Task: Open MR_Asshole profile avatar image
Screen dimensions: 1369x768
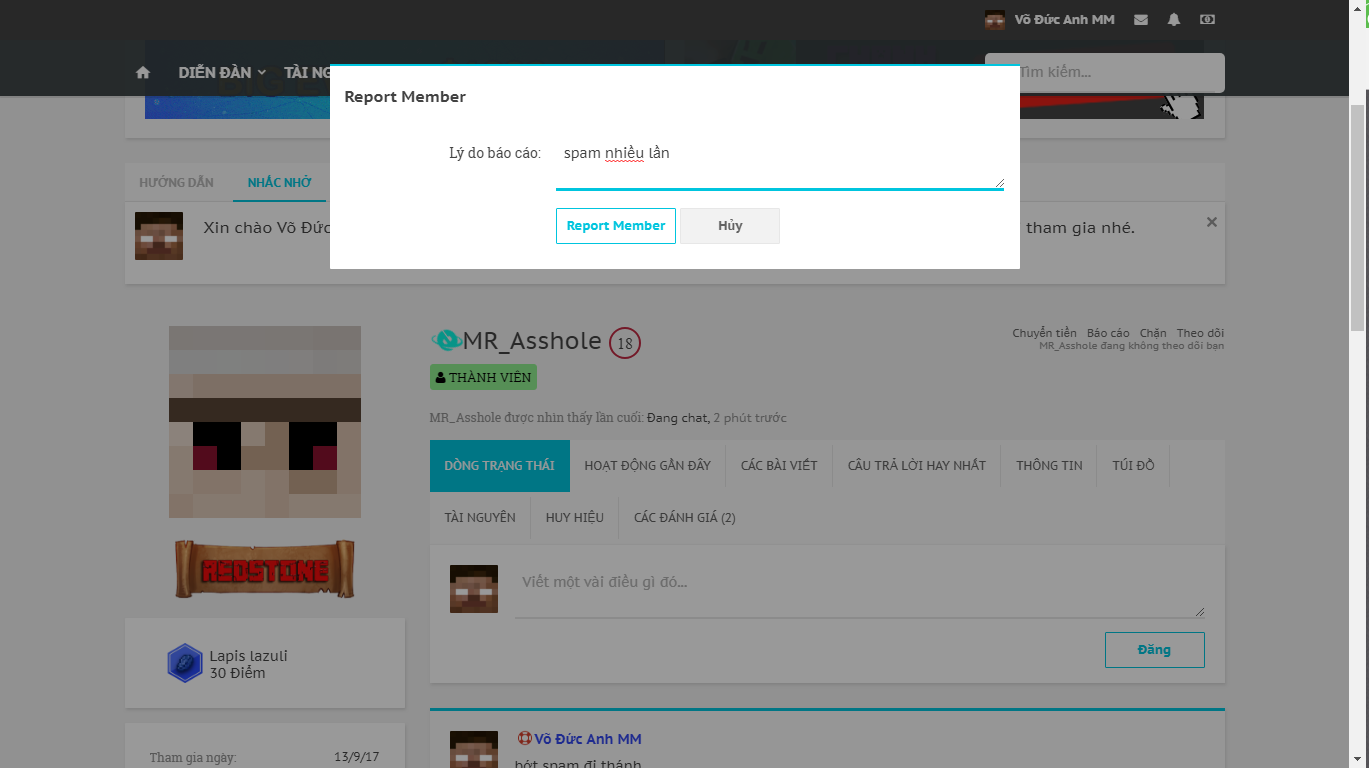Action: (265, 422)
